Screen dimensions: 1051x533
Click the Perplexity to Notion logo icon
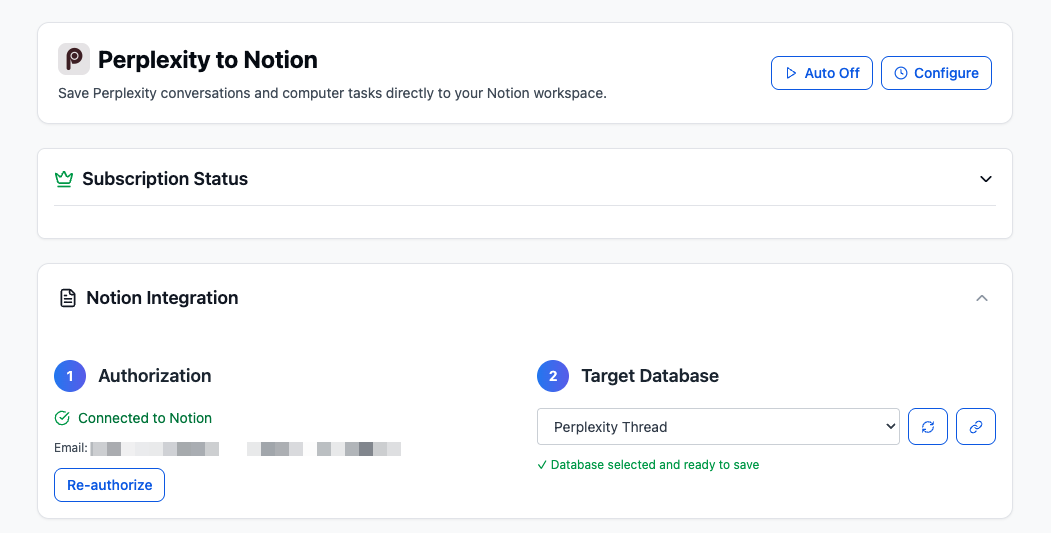(74, 59)
